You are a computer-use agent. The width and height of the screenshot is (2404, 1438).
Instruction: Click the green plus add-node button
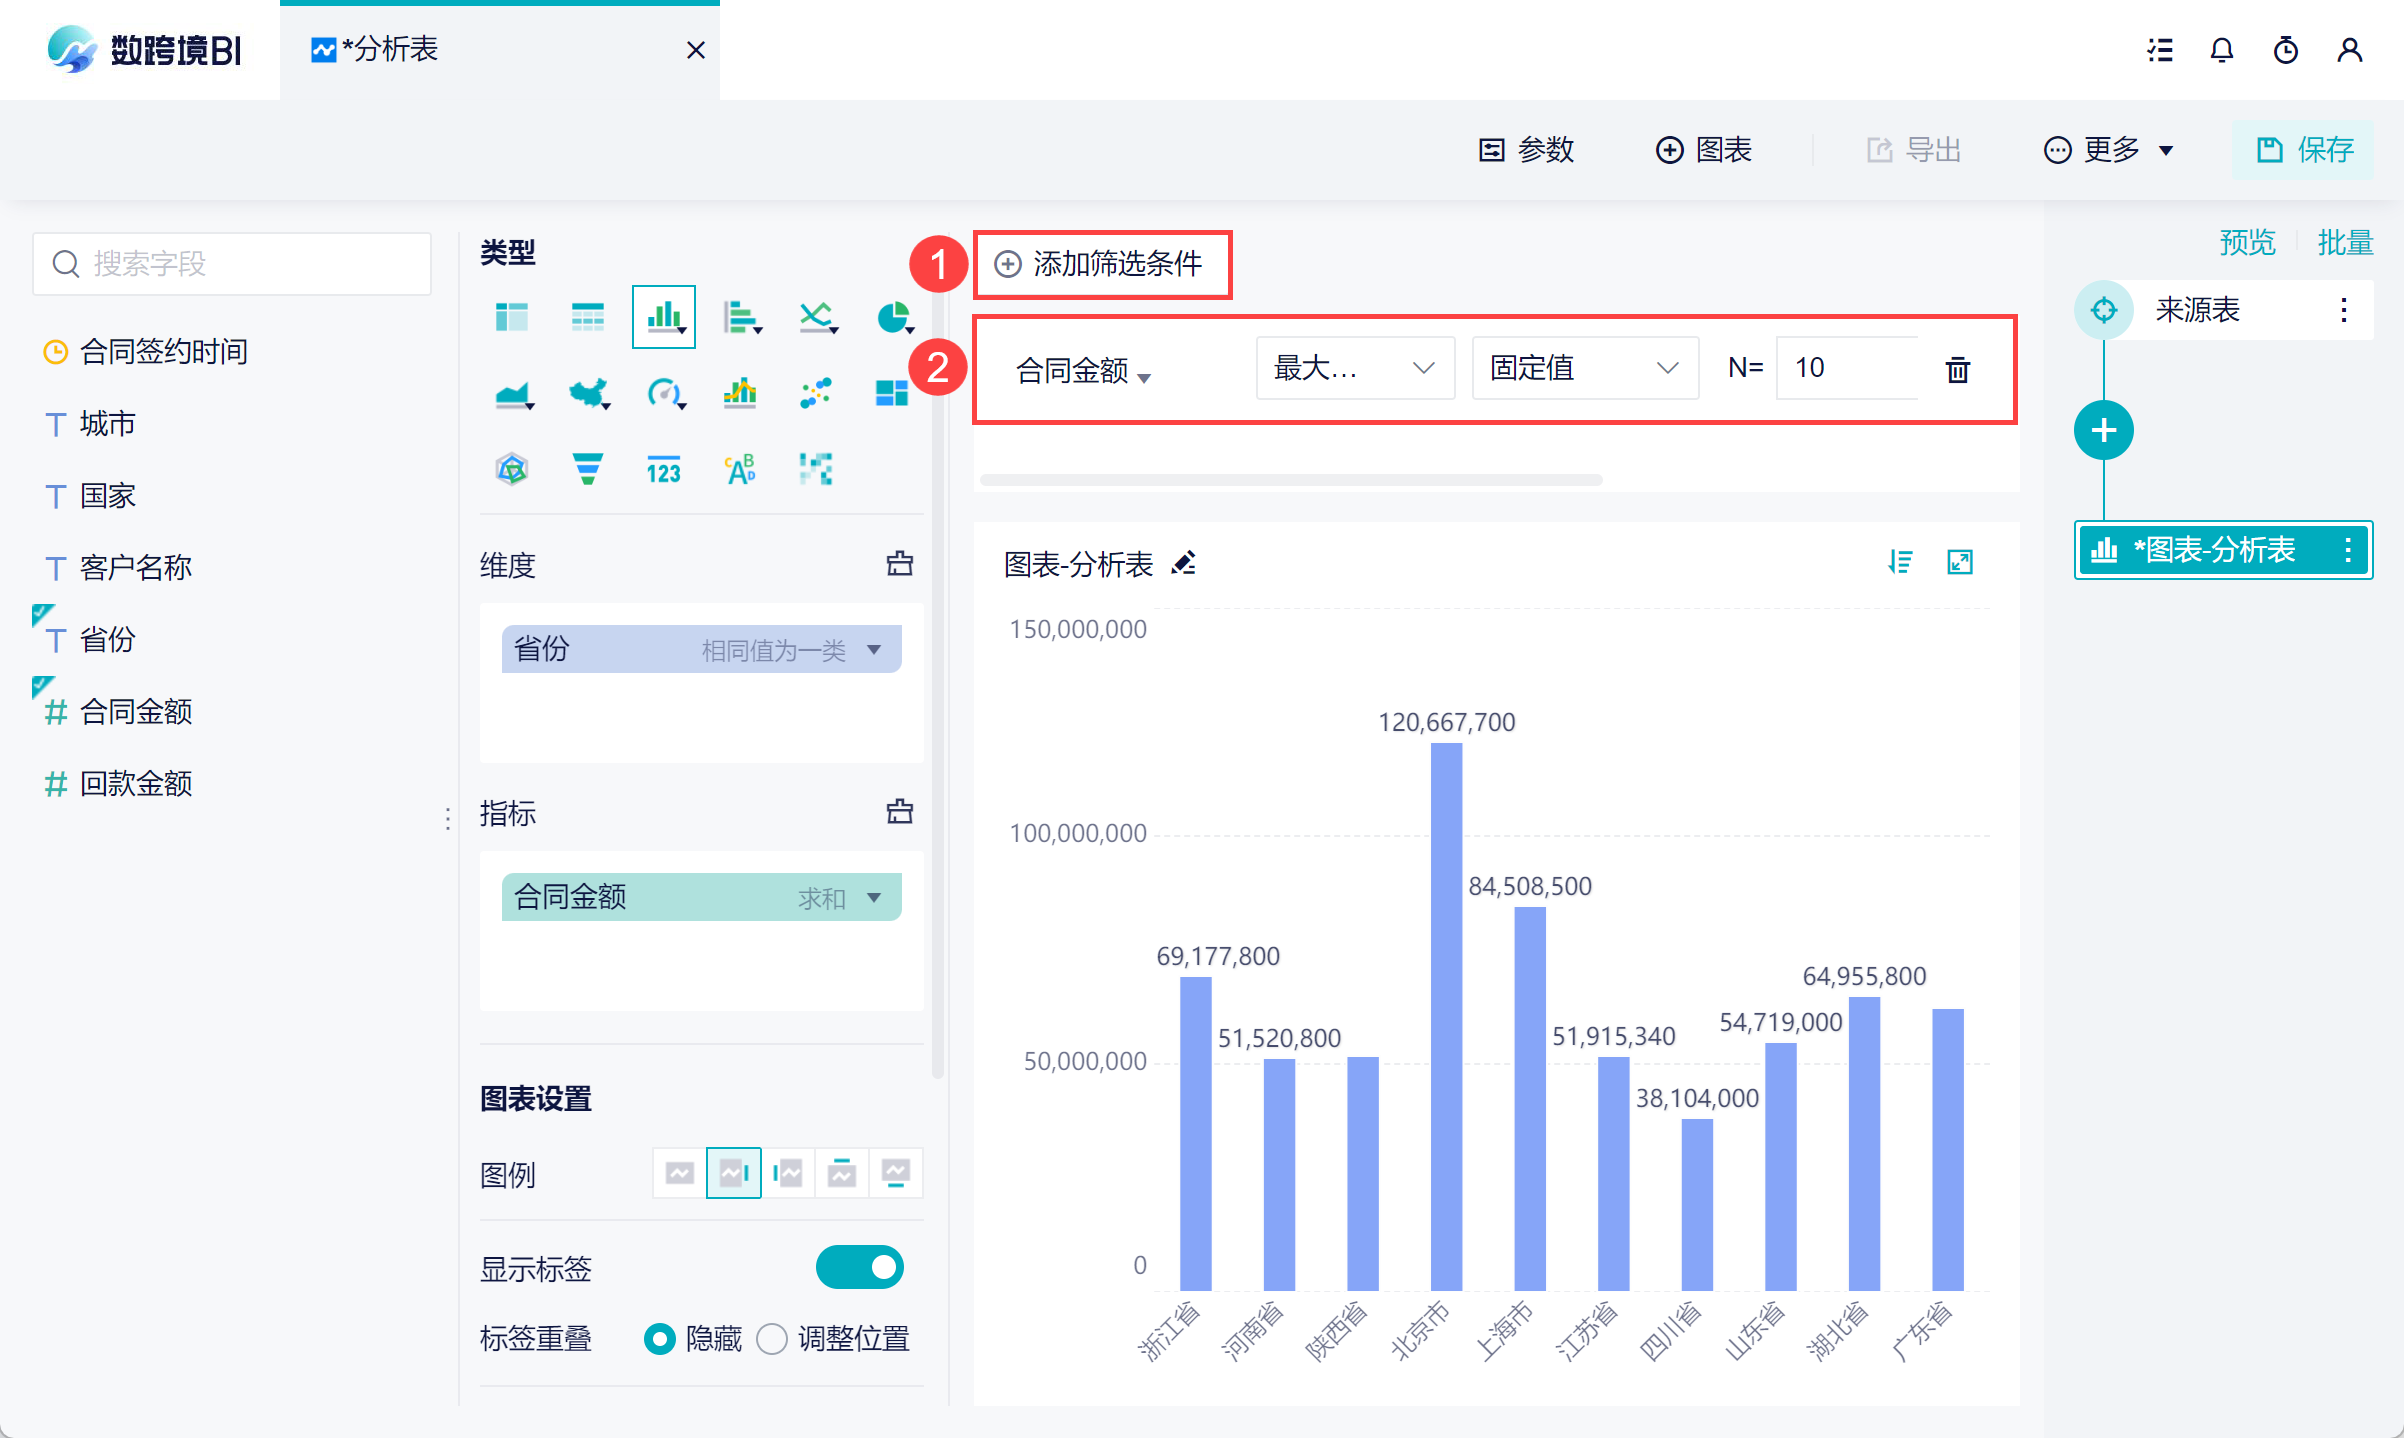click(2103, 430)
